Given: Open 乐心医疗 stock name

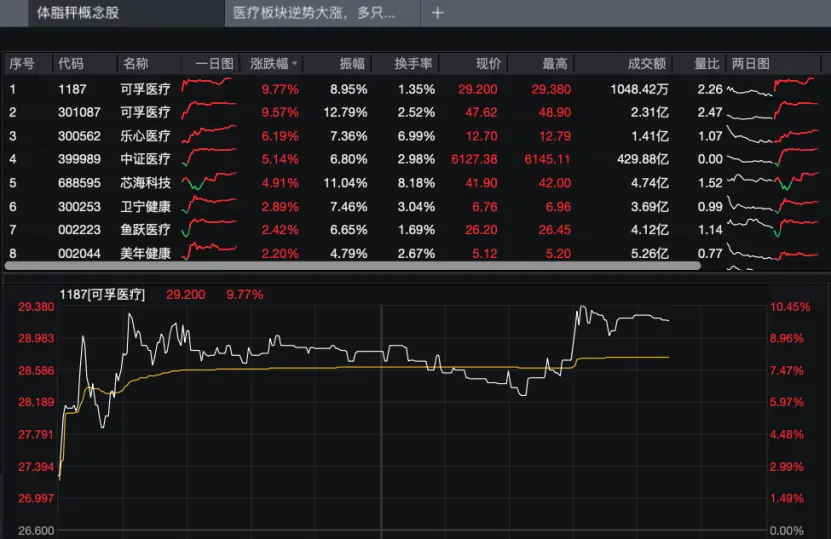Looking at the screenshot, I should coord(145,136).
